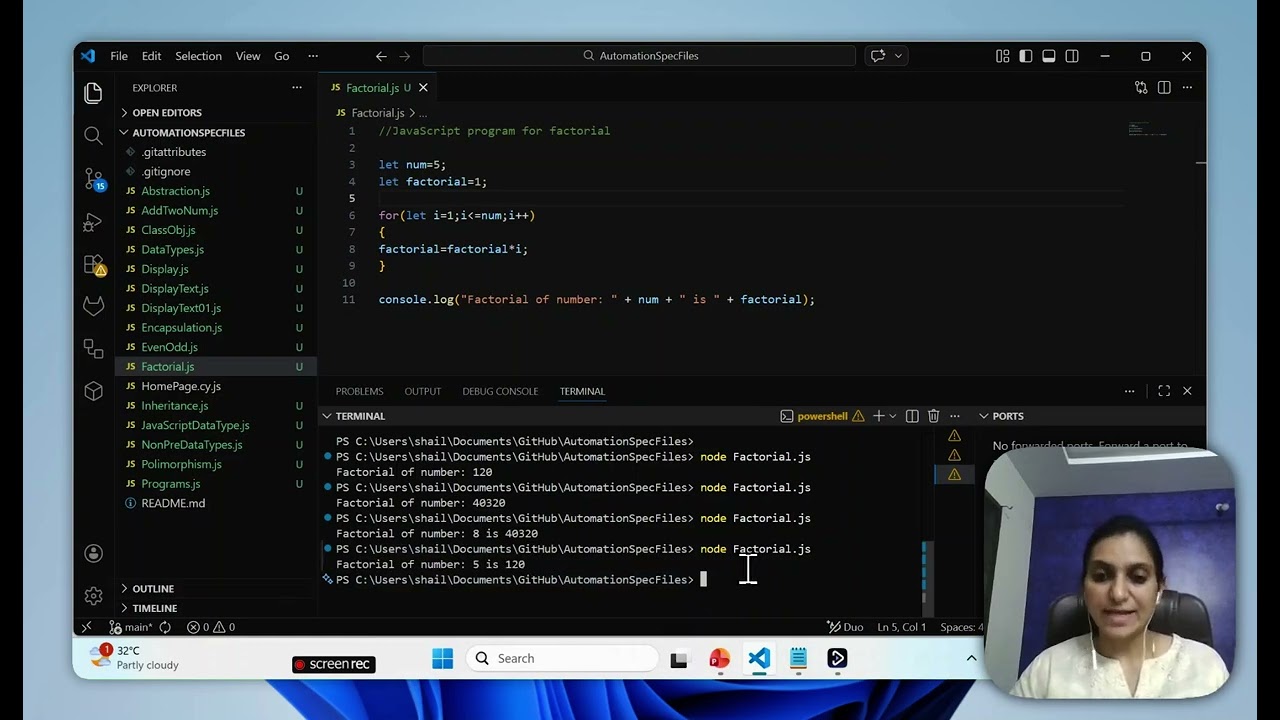
Task: Synchronize changes via the status bar sync icon
Action: [x=165, y=627]
